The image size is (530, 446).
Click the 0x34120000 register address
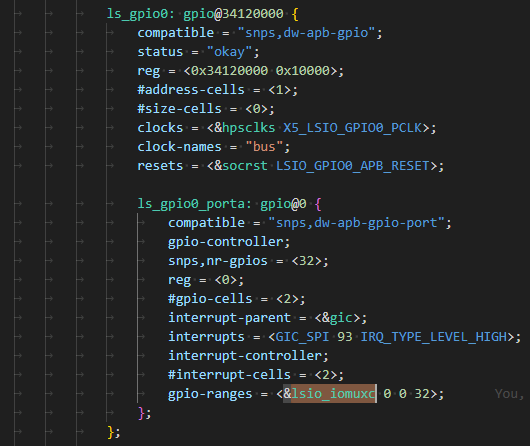[230, 71]
